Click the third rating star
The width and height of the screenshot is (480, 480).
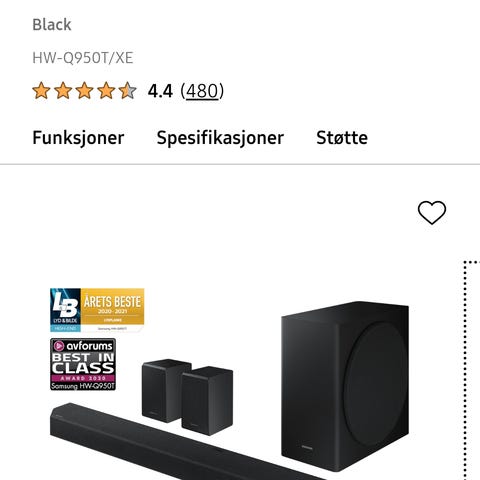tap(85, 91)
